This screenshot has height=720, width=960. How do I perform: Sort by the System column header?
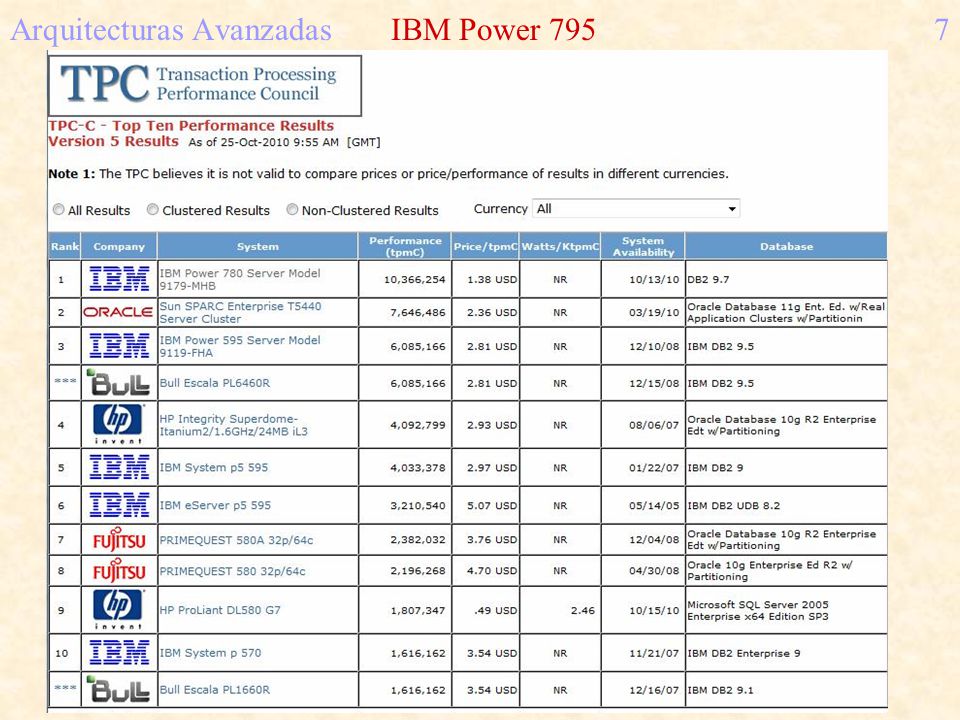(258, 246)
